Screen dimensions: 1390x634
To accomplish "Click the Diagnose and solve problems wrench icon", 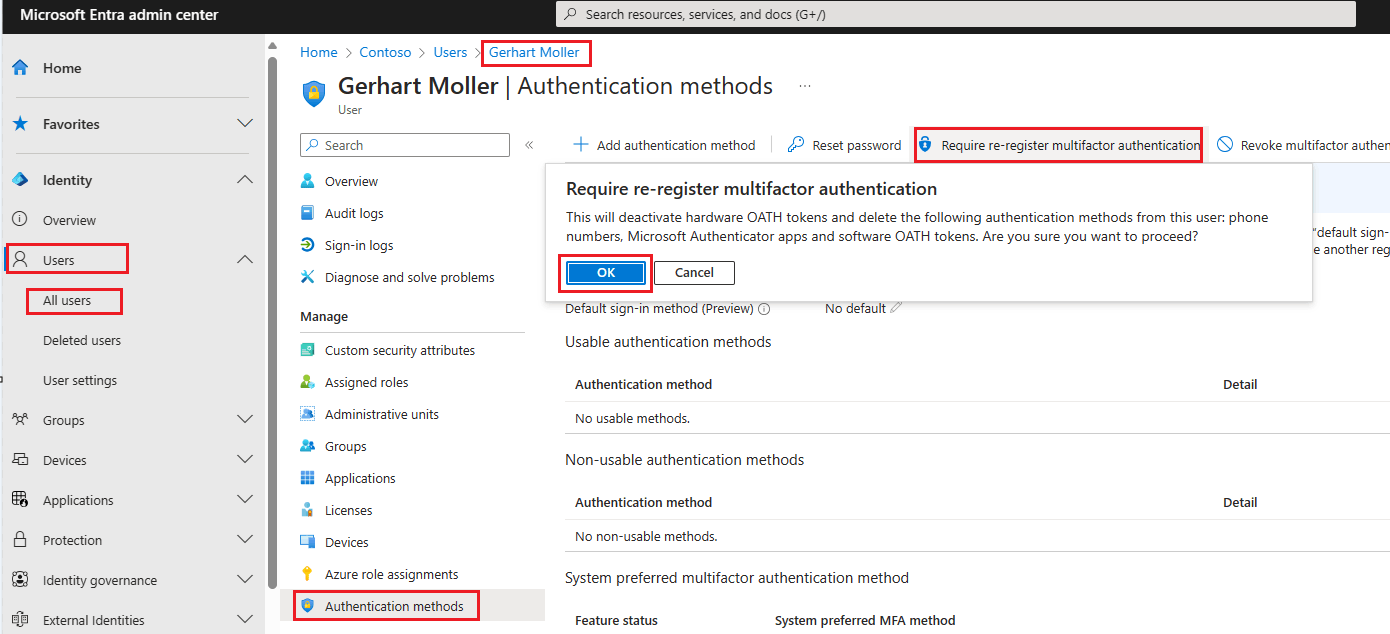I will [x=308, y=277].
